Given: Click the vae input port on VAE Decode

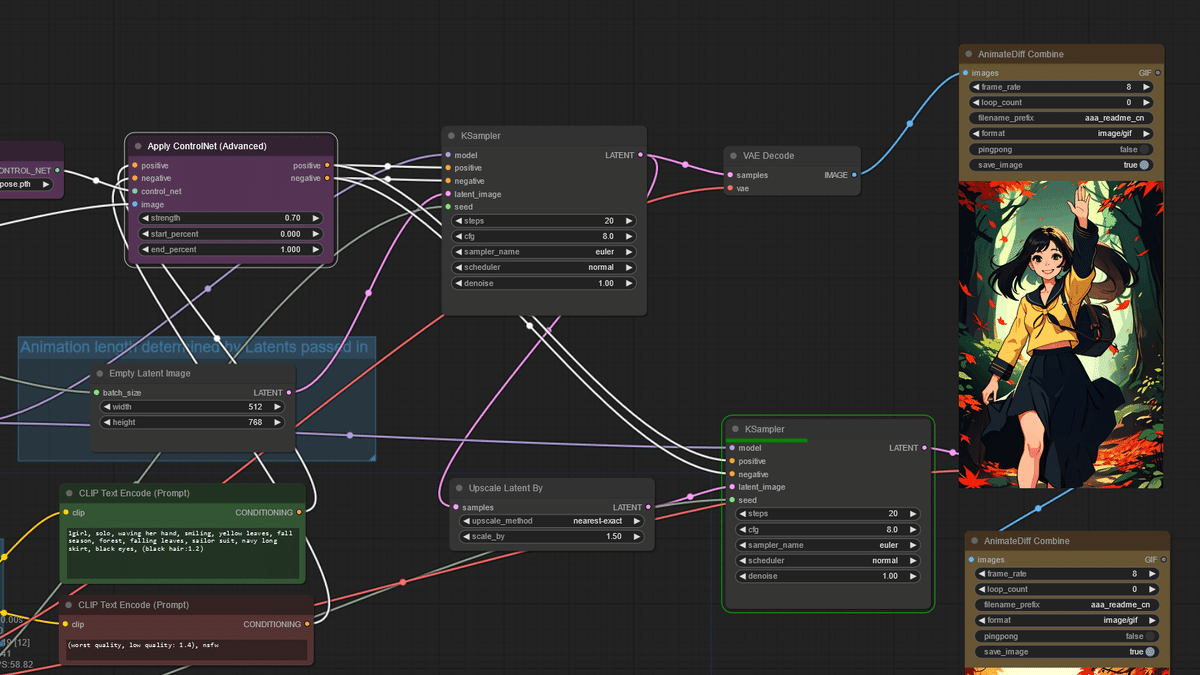Looking at the screenshot, I should click(x=730, y=188).
